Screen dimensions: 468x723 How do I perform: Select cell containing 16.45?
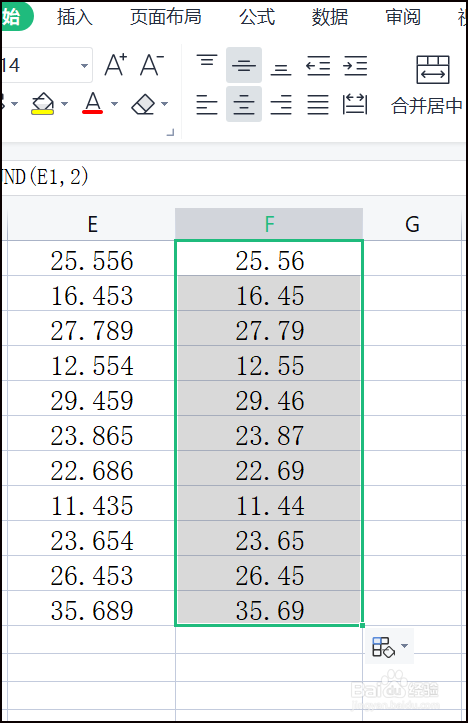(269, 295)
